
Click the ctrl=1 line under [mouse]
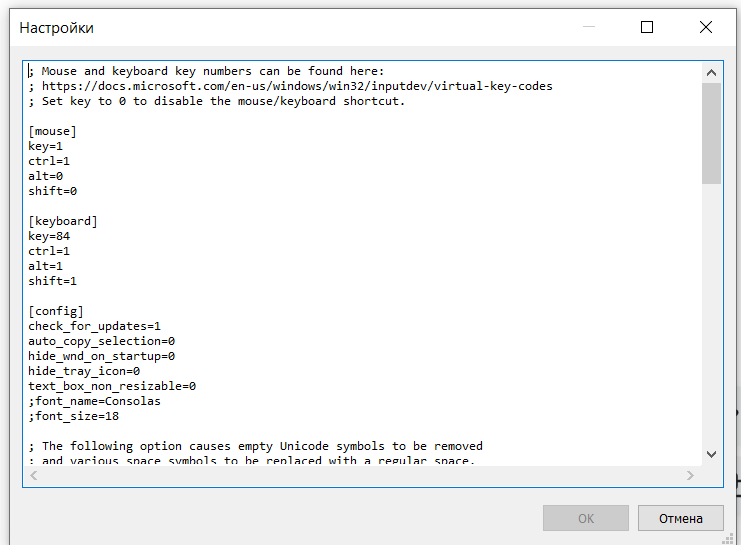[49, 161]
